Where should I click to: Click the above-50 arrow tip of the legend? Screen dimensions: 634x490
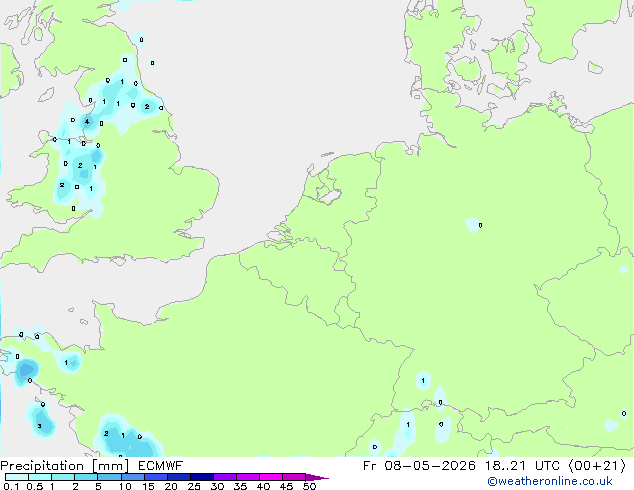317,477
